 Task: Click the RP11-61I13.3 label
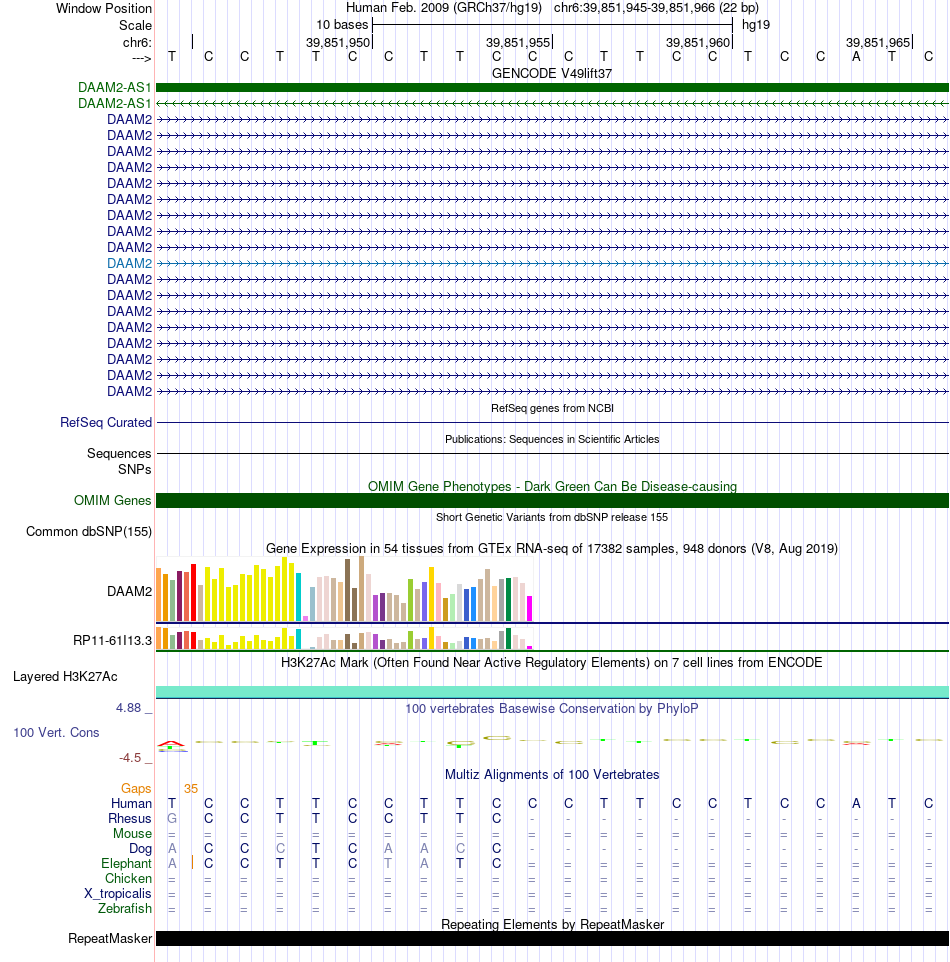tap(112, 641)
